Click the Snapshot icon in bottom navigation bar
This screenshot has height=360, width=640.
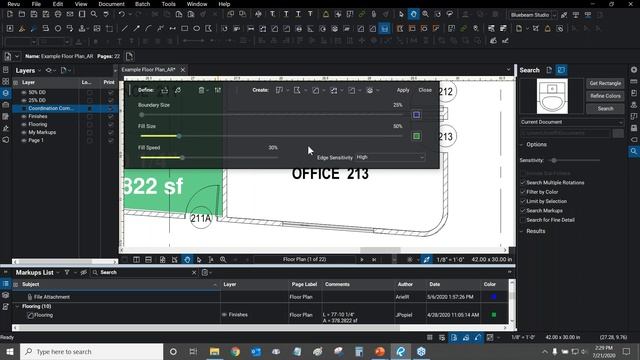coord(175,260)
